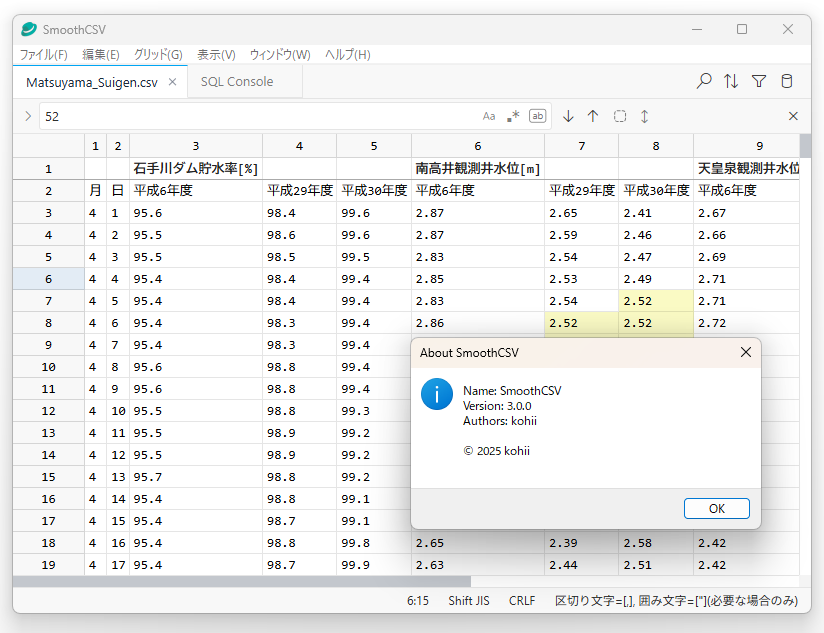Click the search text input field

250,116
